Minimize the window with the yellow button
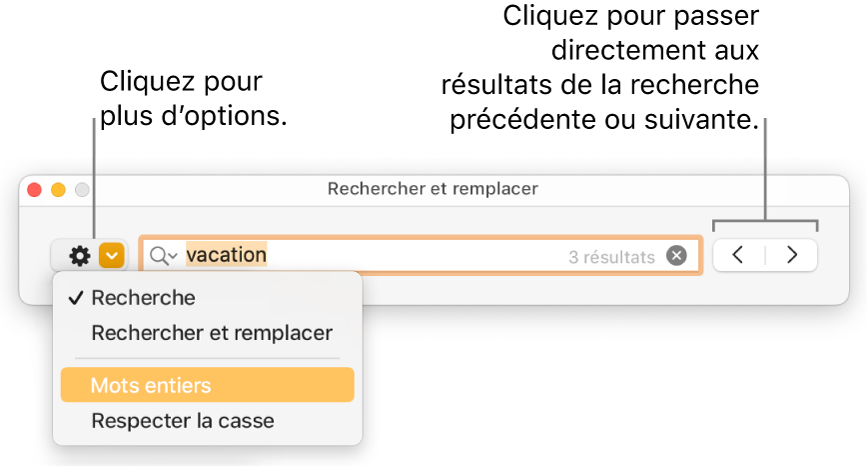 tap(58, 189)
